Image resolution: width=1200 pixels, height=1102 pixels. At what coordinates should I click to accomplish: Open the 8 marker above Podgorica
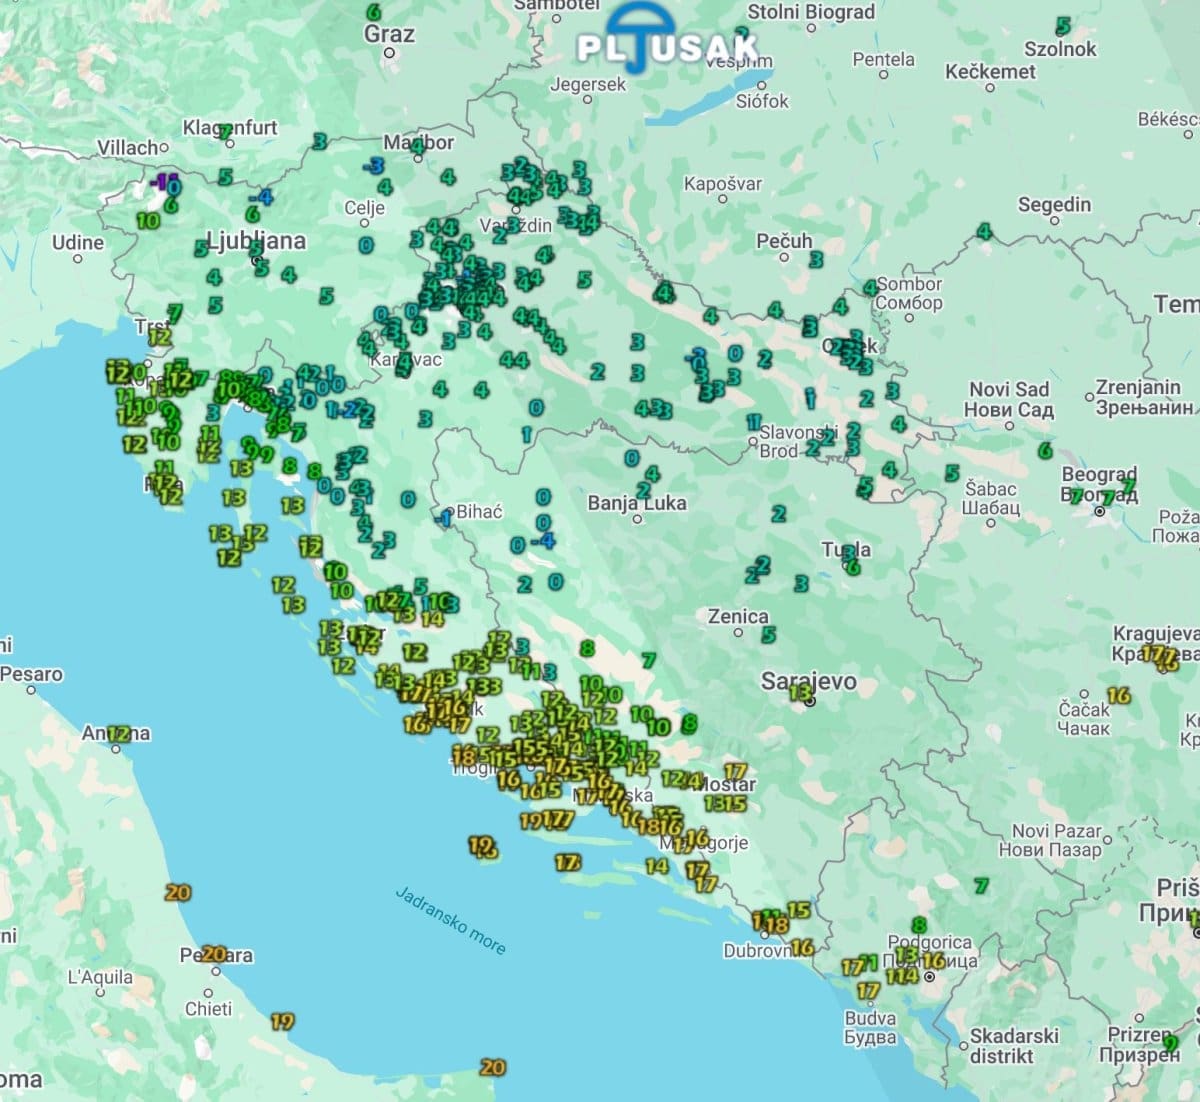(918, 926)
